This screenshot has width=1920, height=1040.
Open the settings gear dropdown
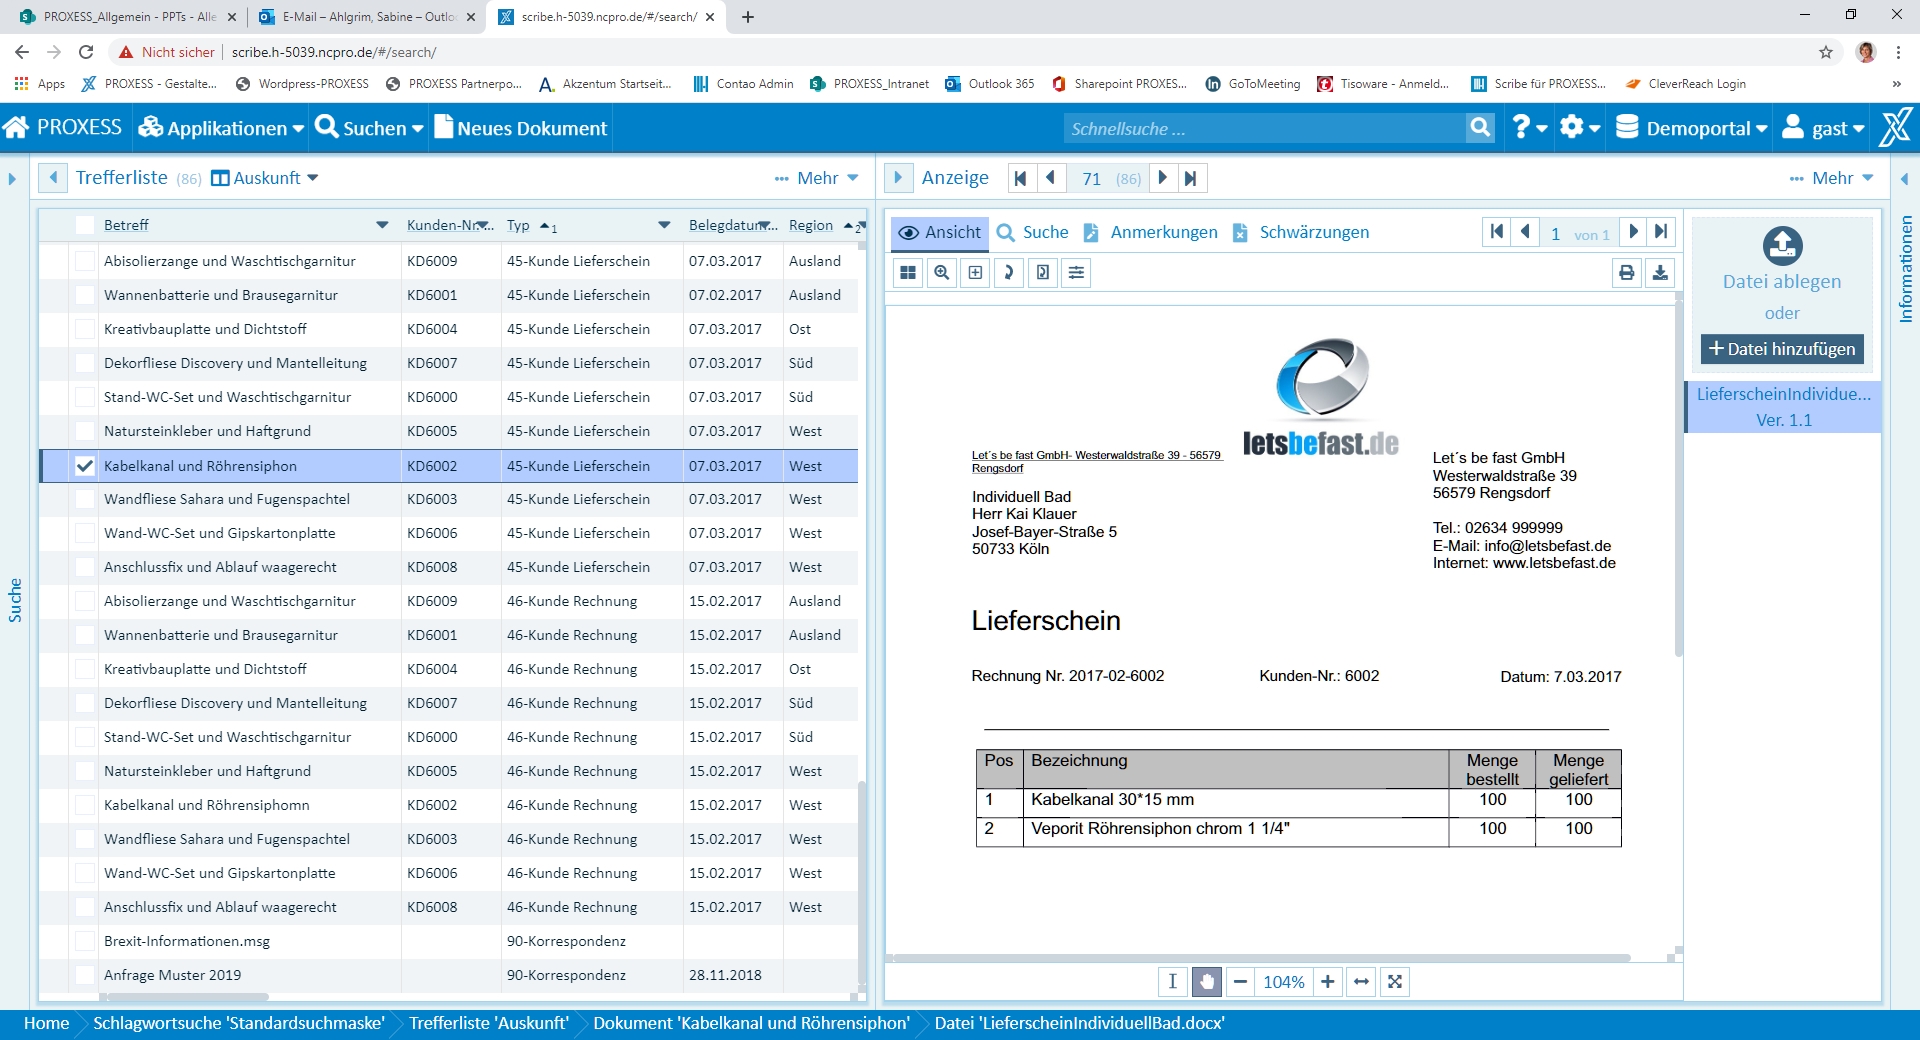pos(1580,128)
